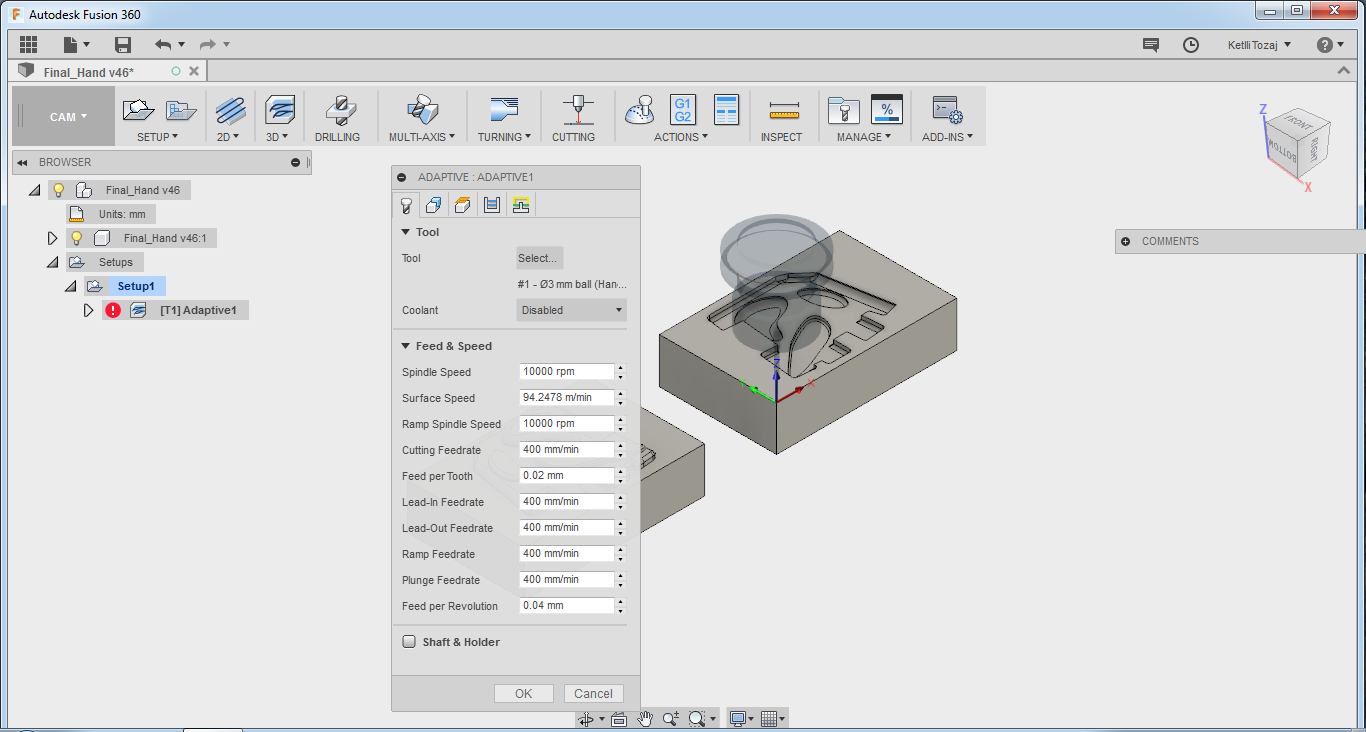This screenshot has height=732, width=1366.
Task: Click the New Folder setup icon
Action: (x=181, y=110)
